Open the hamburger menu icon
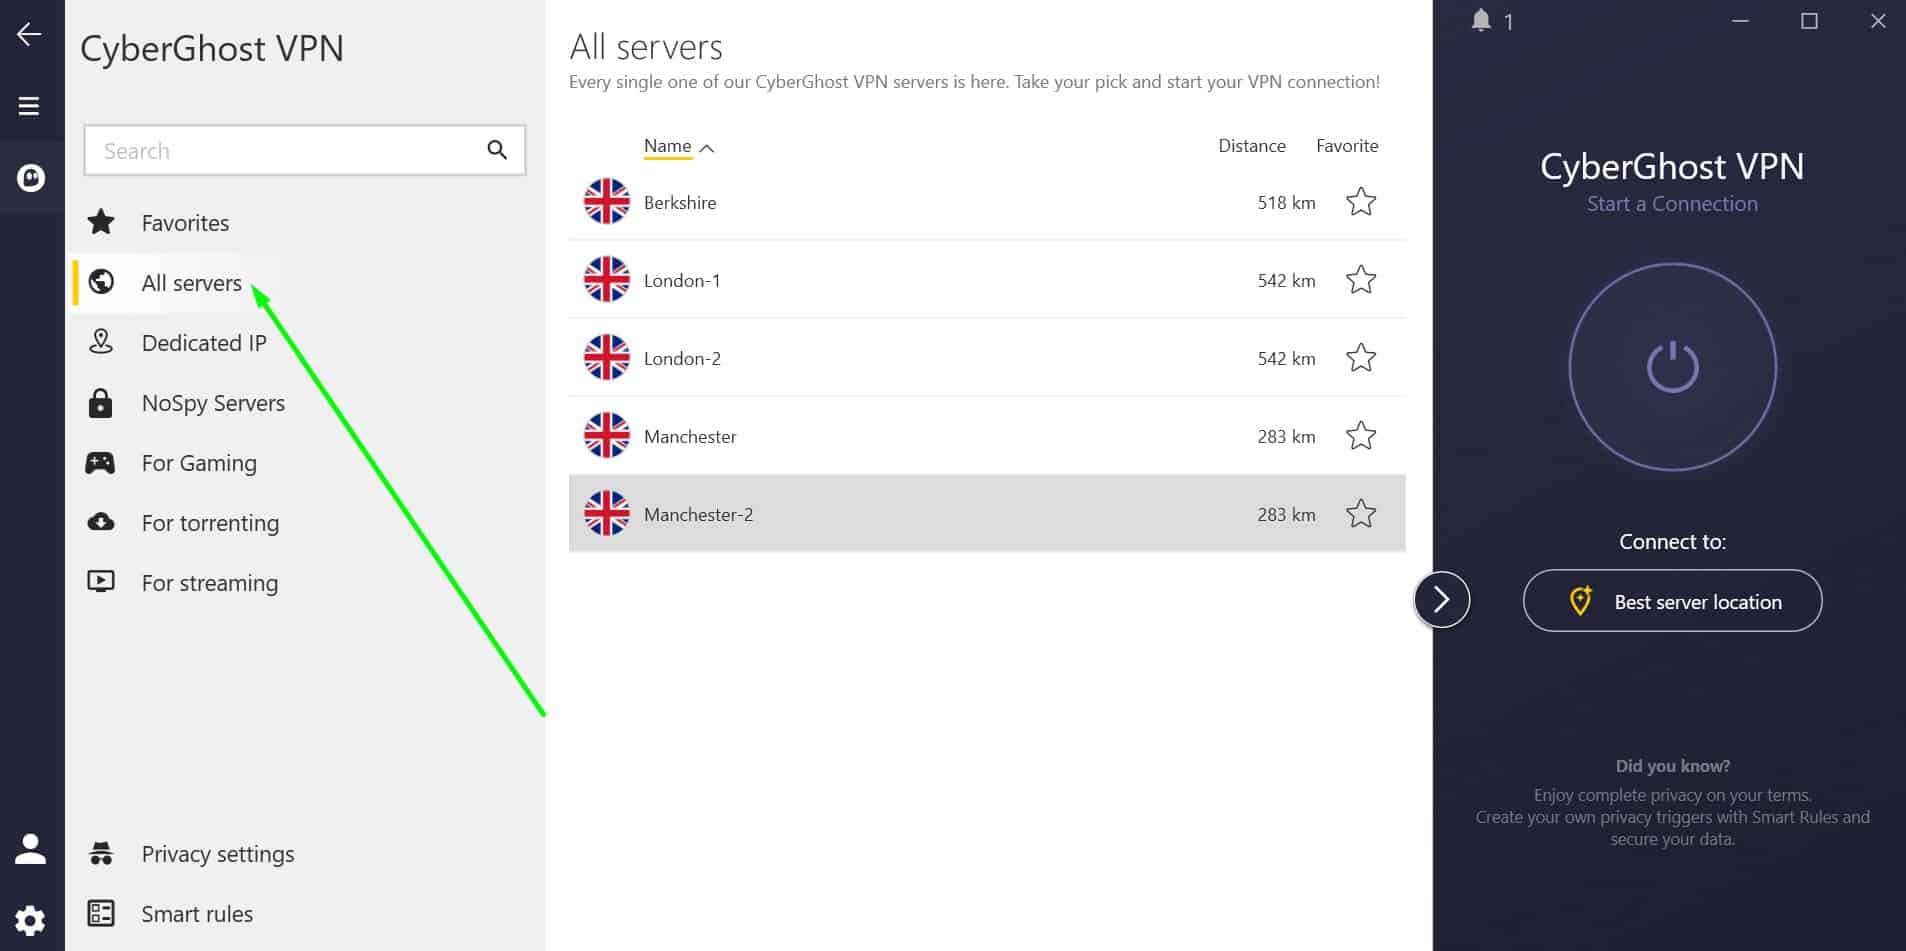This screenshot has width=1906, height=951. [x=29, y=106]
